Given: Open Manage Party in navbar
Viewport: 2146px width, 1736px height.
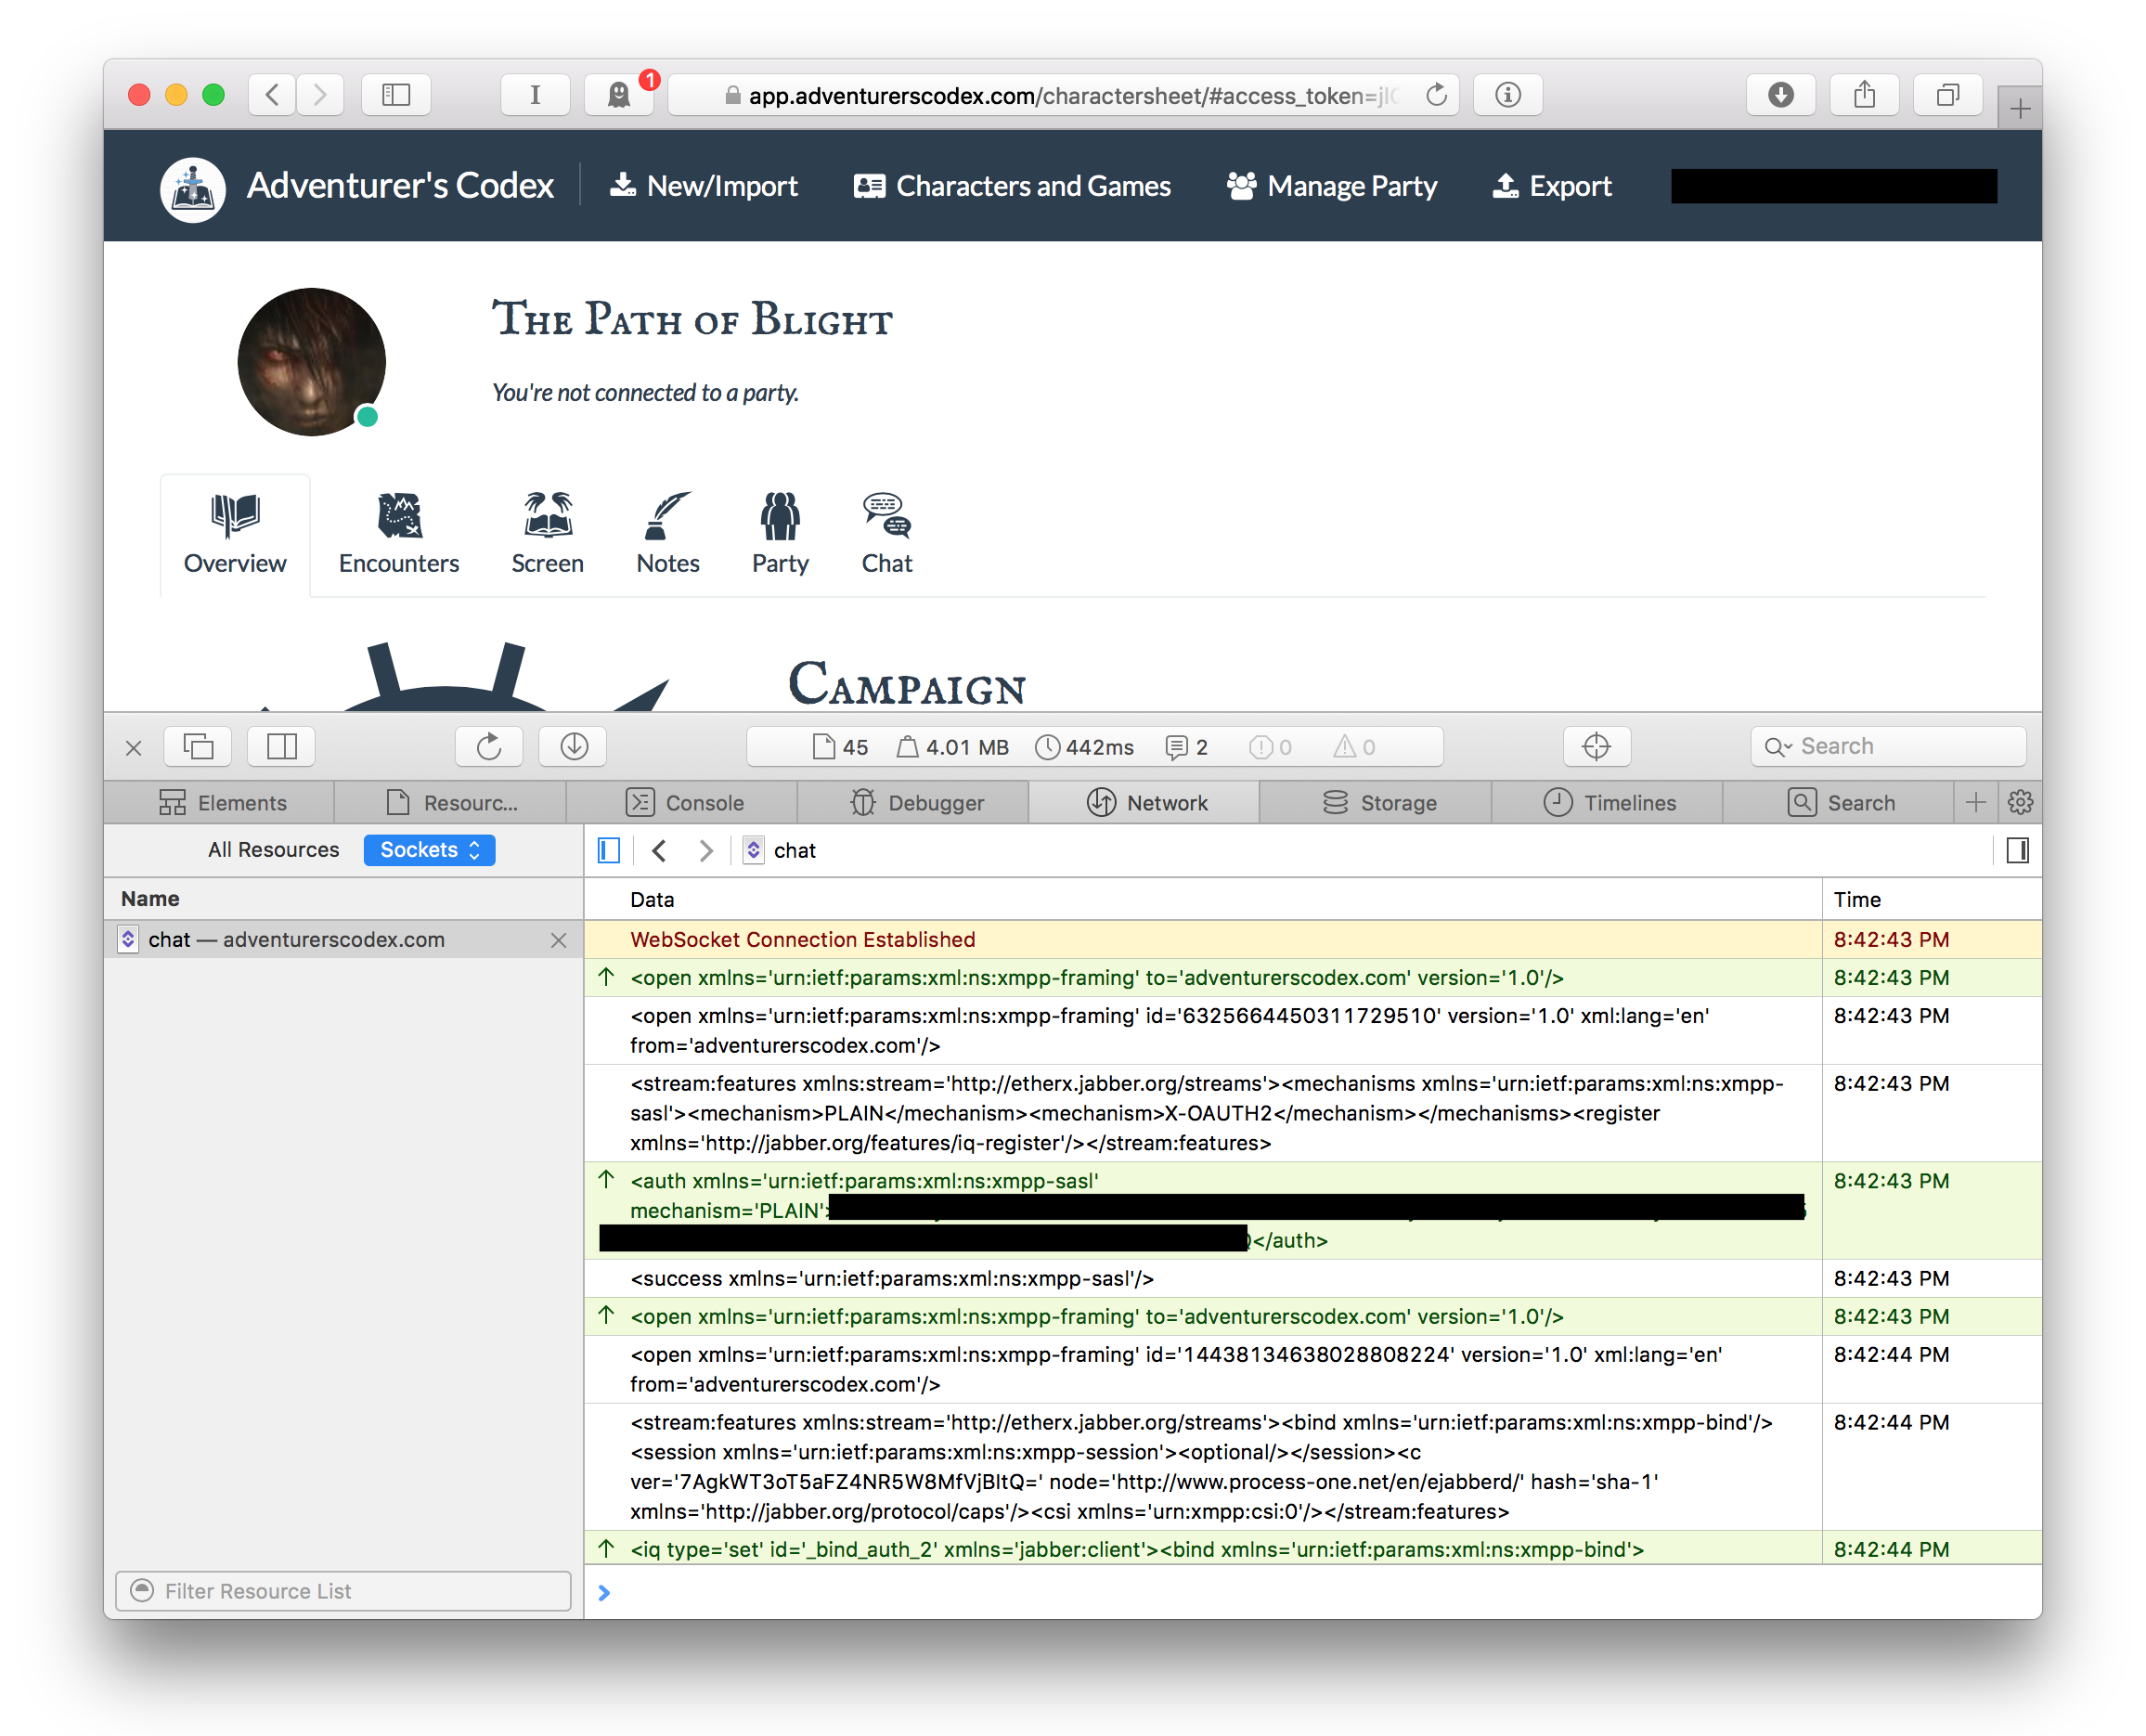Looking at the screenshot, I should click(1331, 186).
